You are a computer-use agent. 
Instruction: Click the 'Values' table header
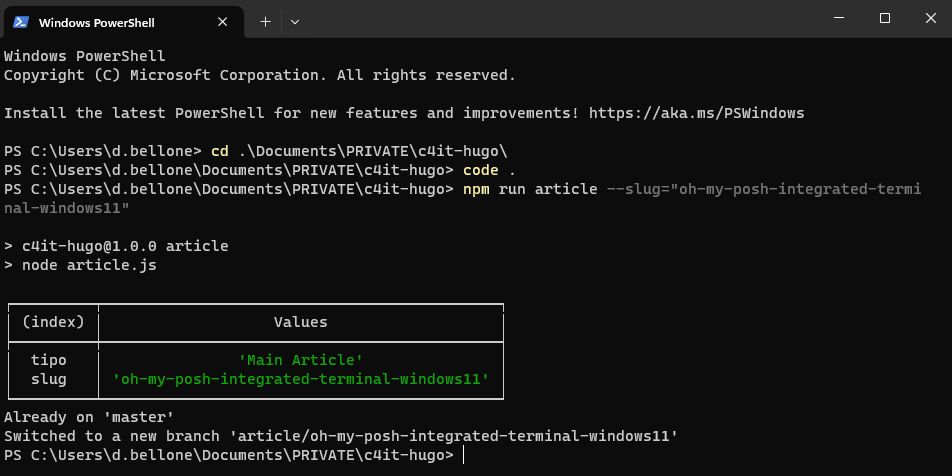click(x=300, y=322)
